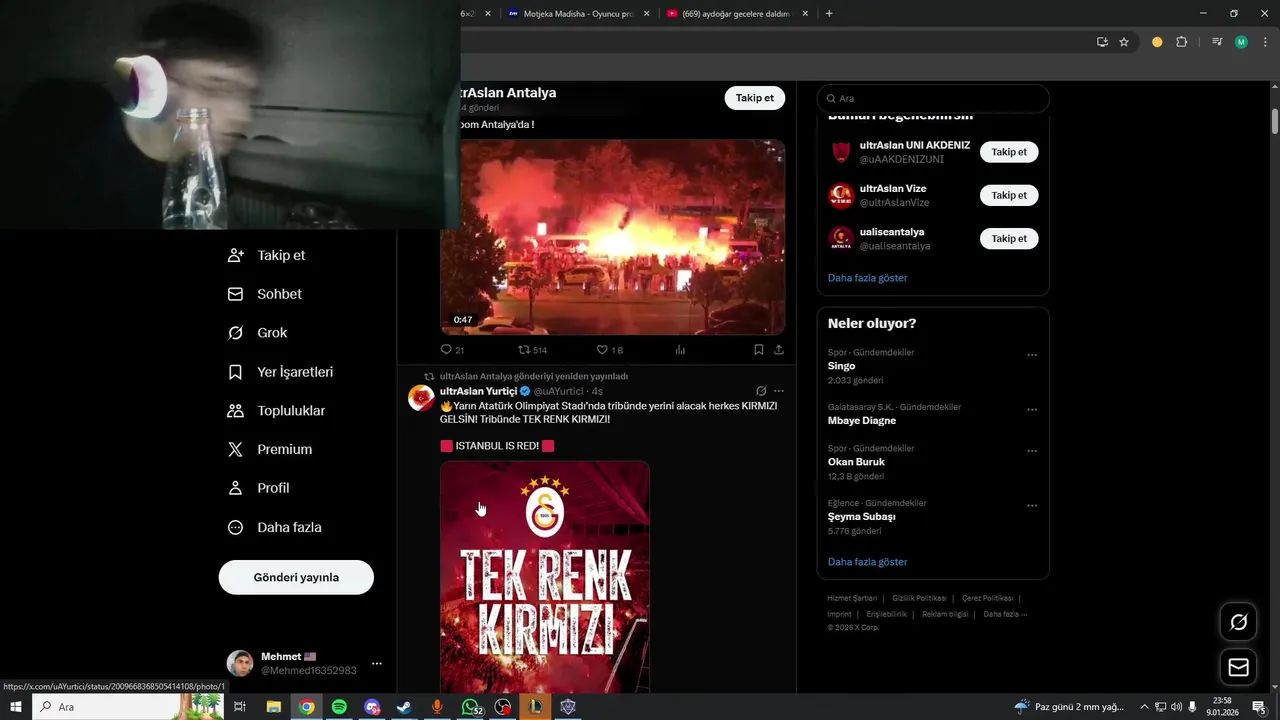Open floating messages envelope button
Viewport: 1280px width, 720px height.
[1239, 667]
